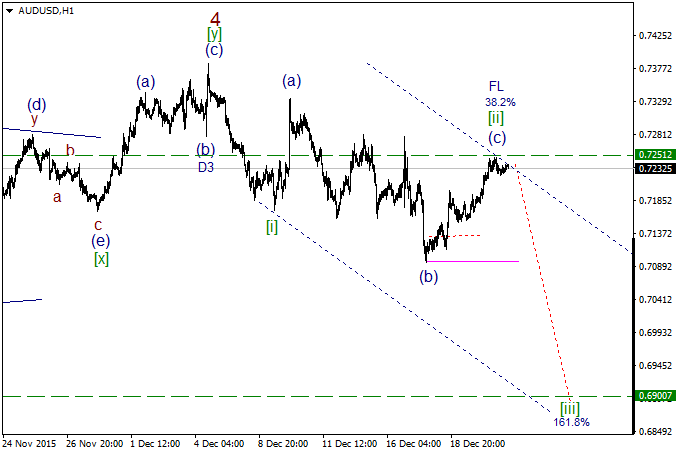Click the 16 Dec 04:00 time label
The height and width of the screenshot is (455, 676).
coord(413,443)
